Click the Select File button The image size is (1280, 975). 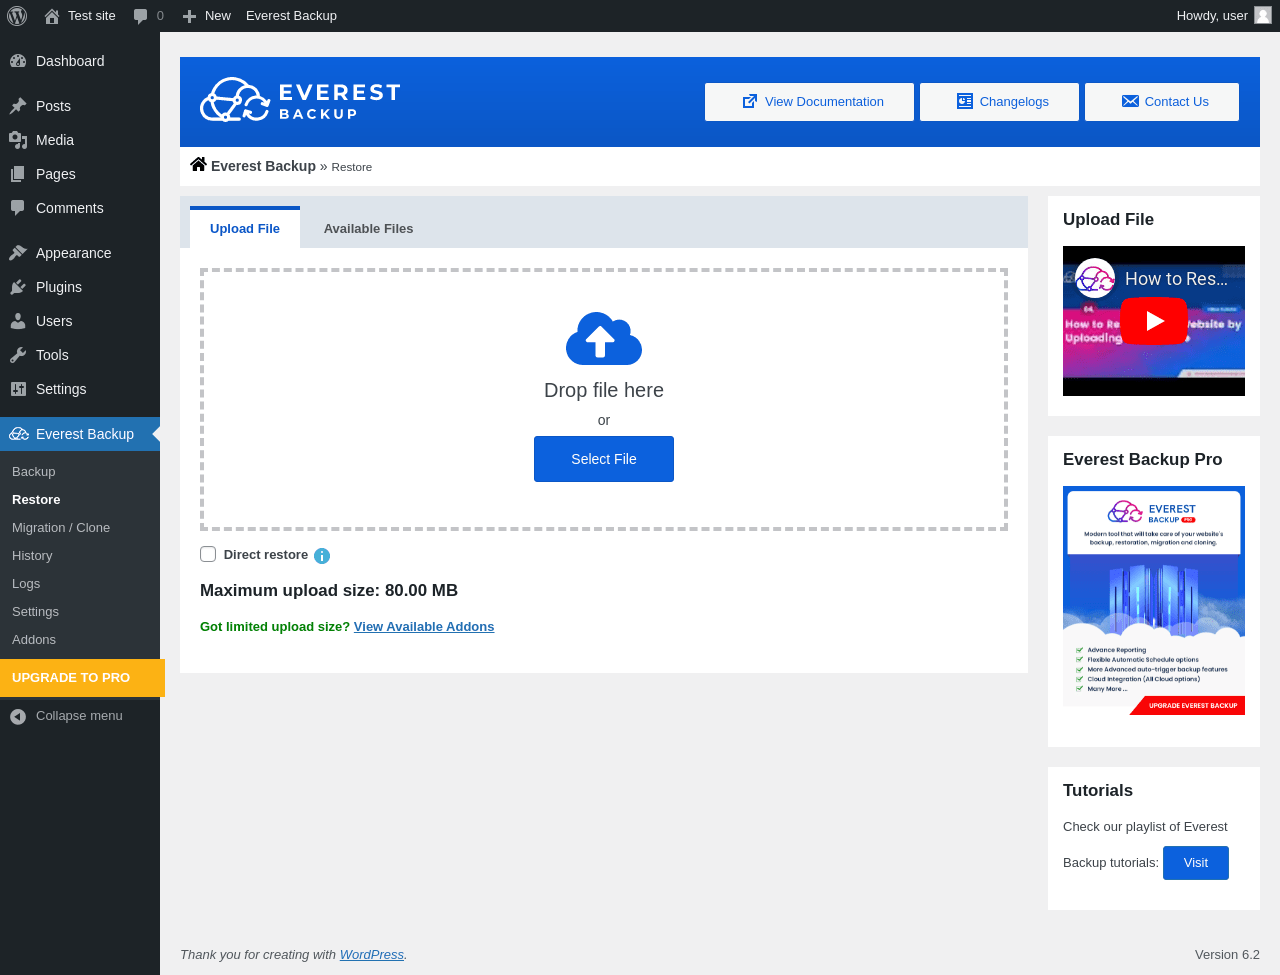604,459
